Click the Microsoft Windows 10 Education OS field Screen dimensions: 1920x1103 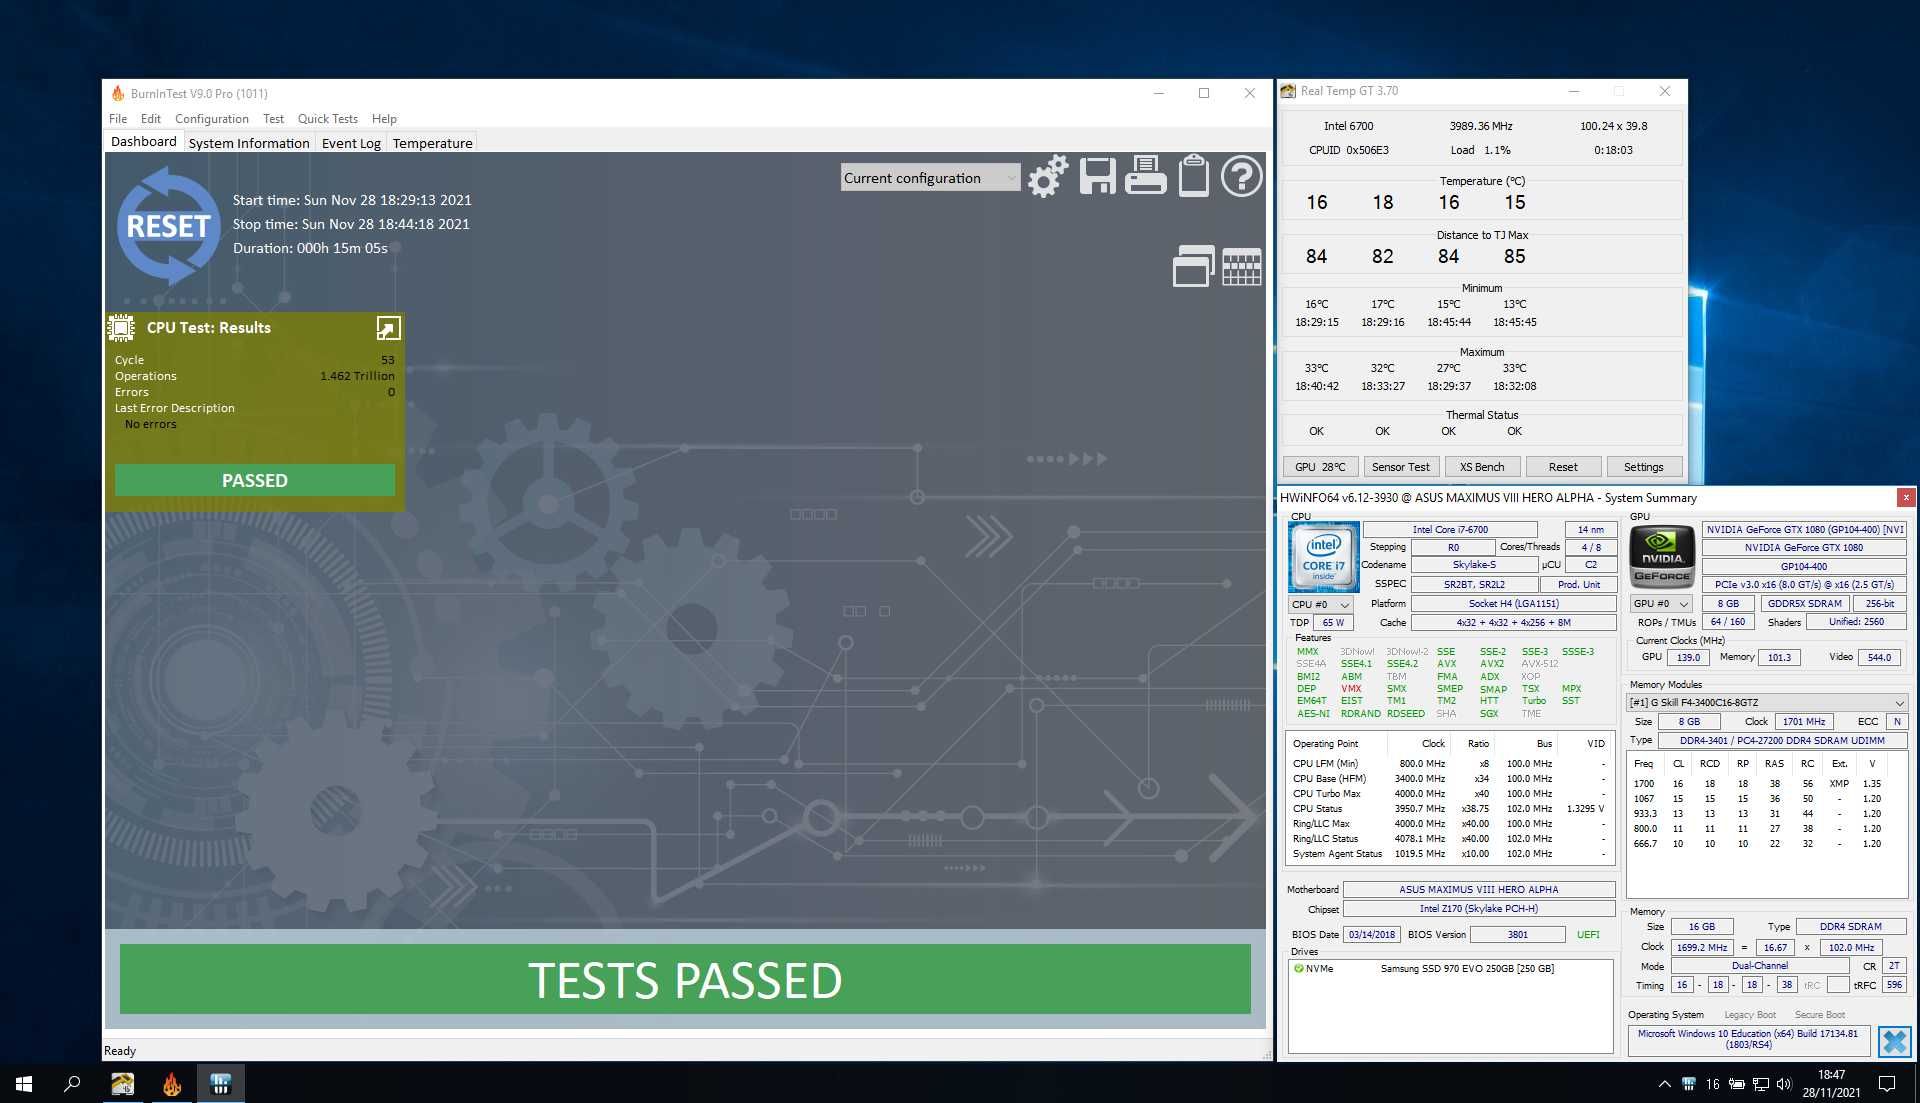[x=1748, y=1039]
